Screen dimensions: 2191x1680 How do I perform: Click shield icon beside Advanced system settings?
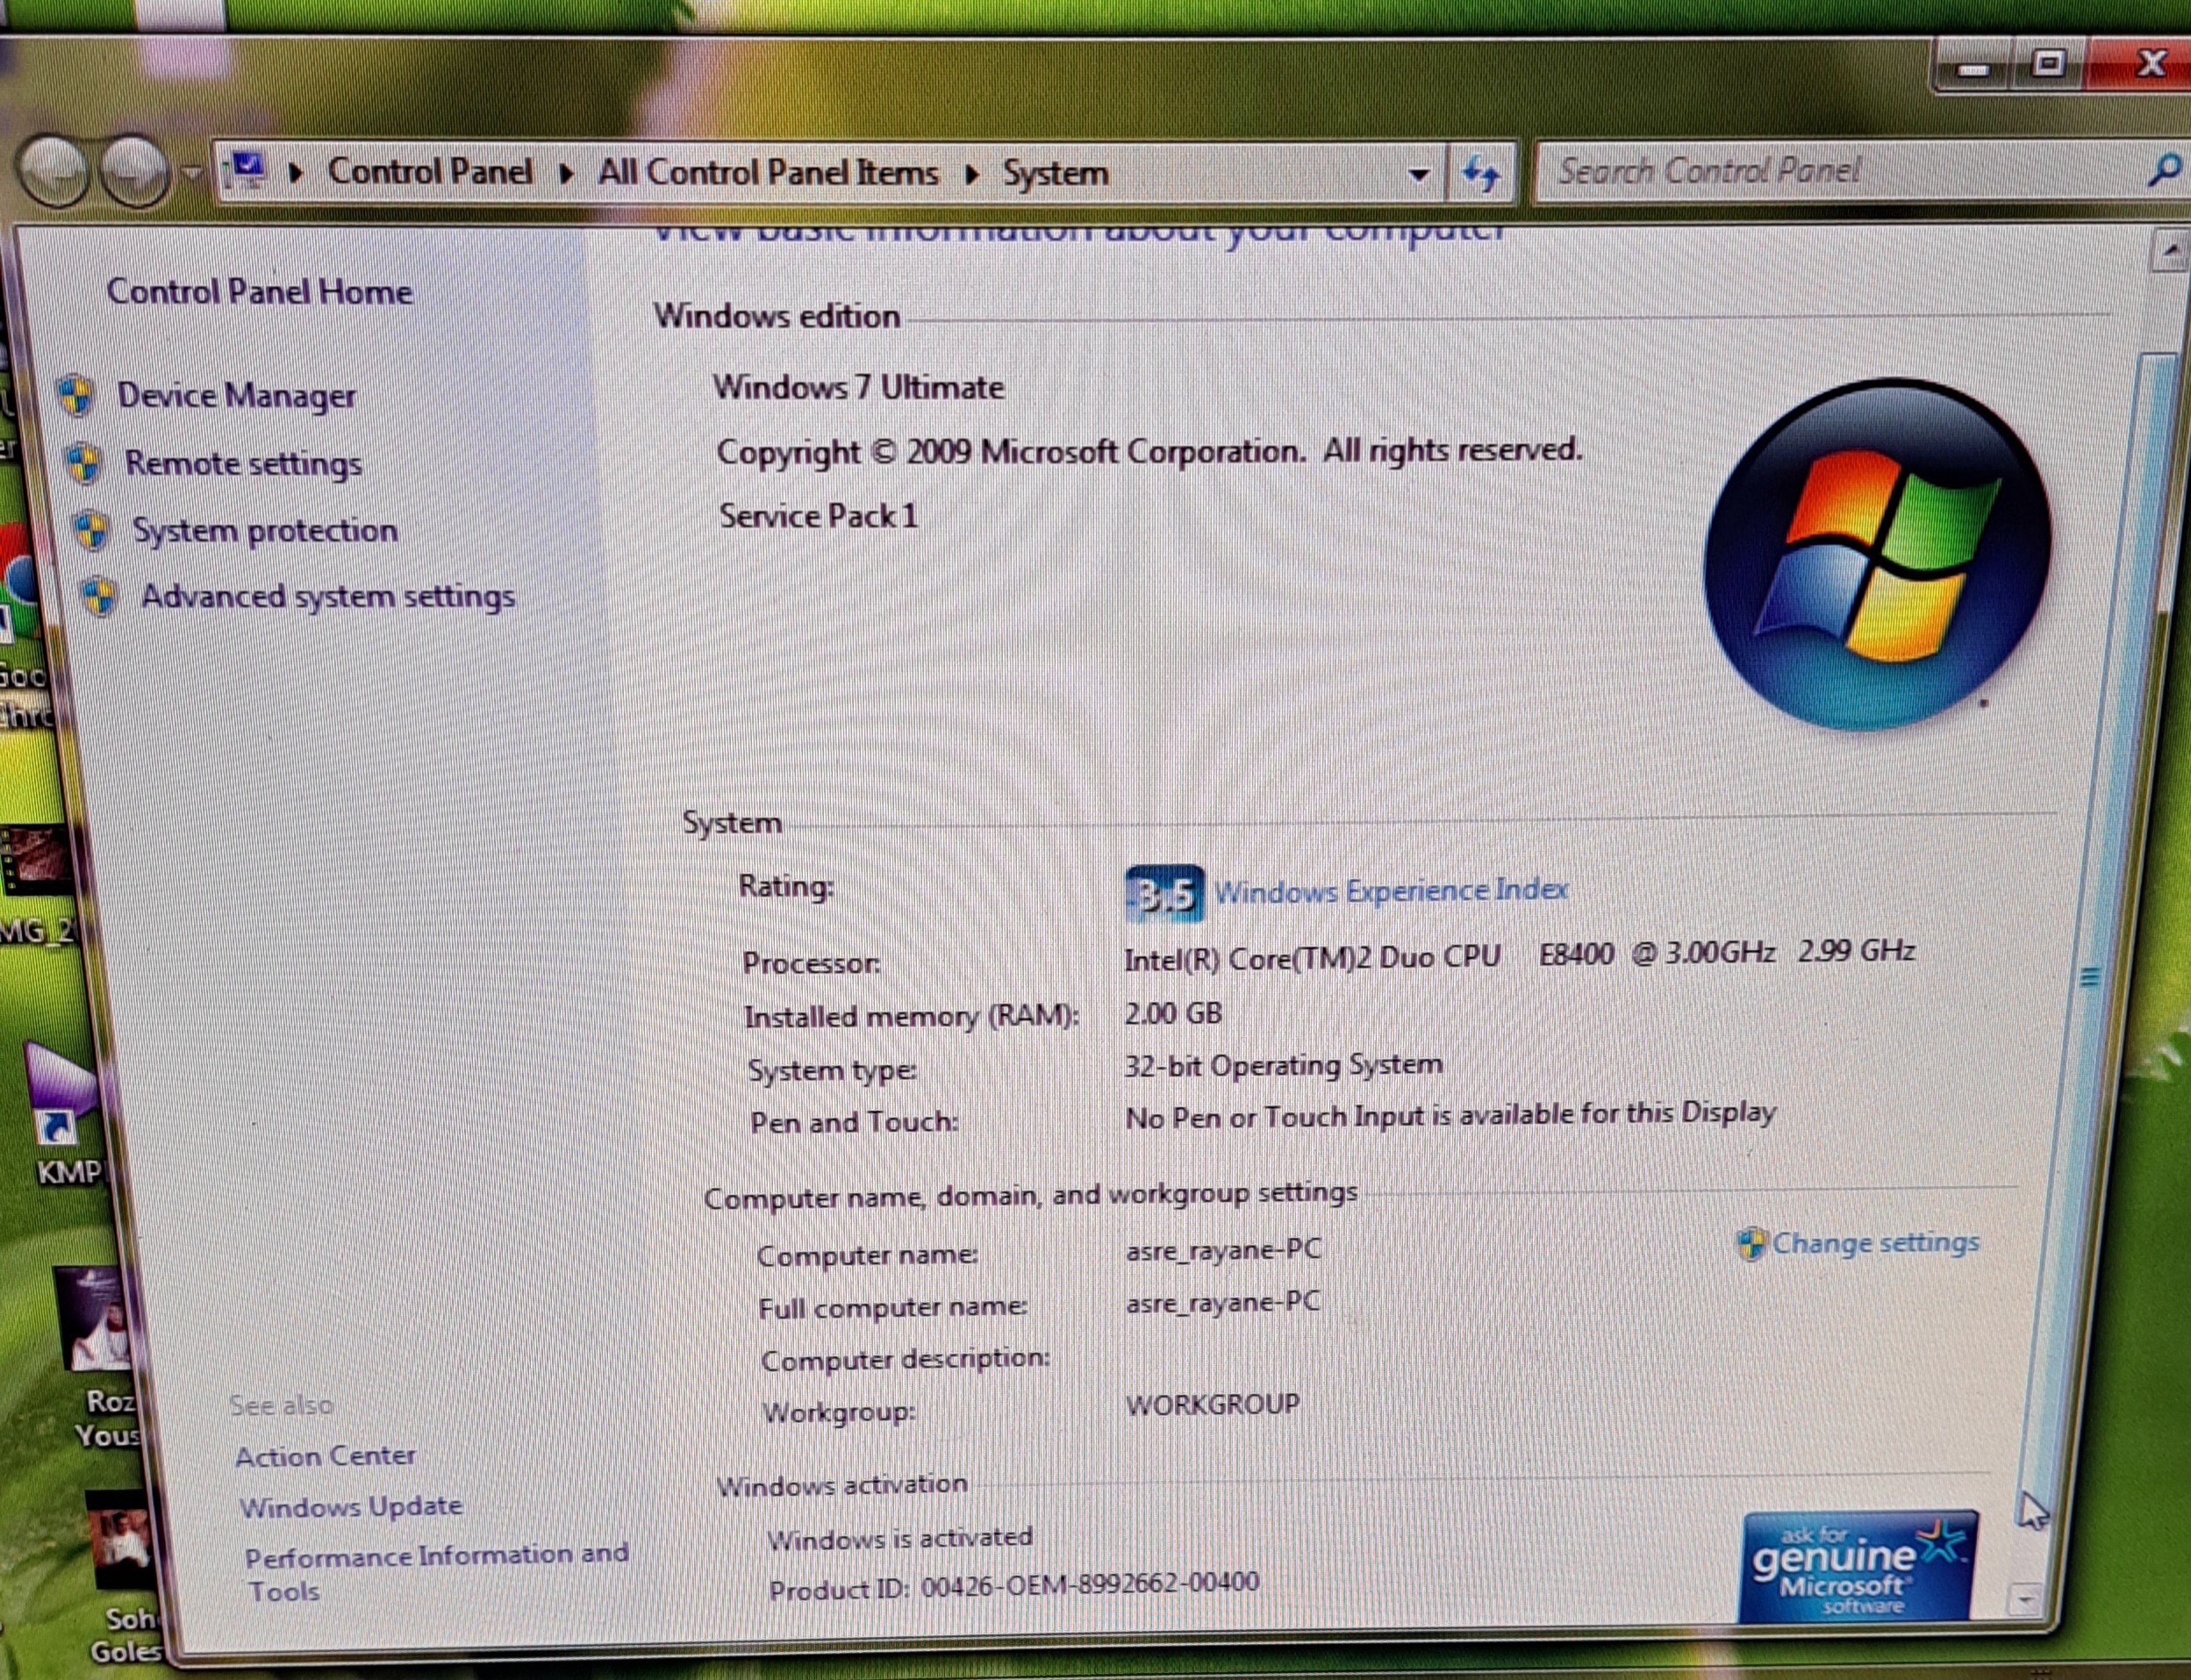point(99,596)
